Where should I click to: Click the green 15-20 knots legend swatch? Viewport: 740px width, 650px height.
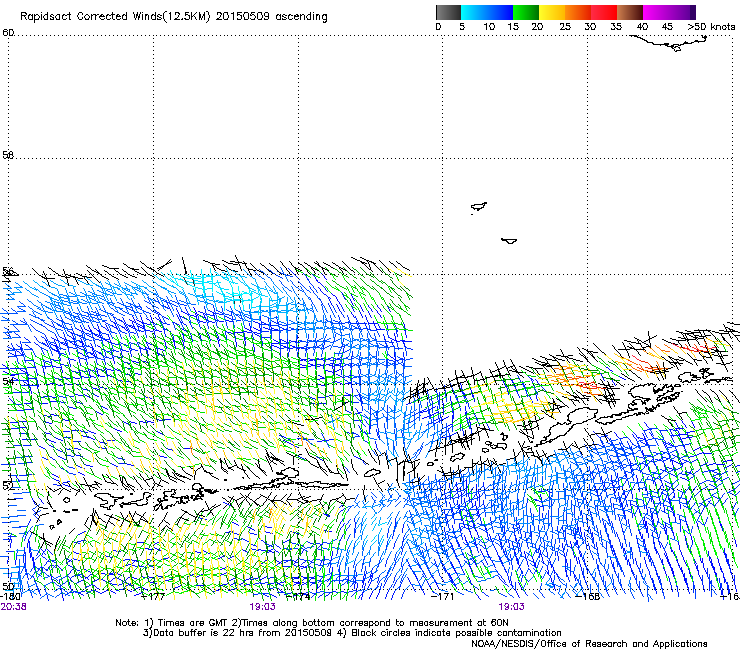click(x=526, y=12)
